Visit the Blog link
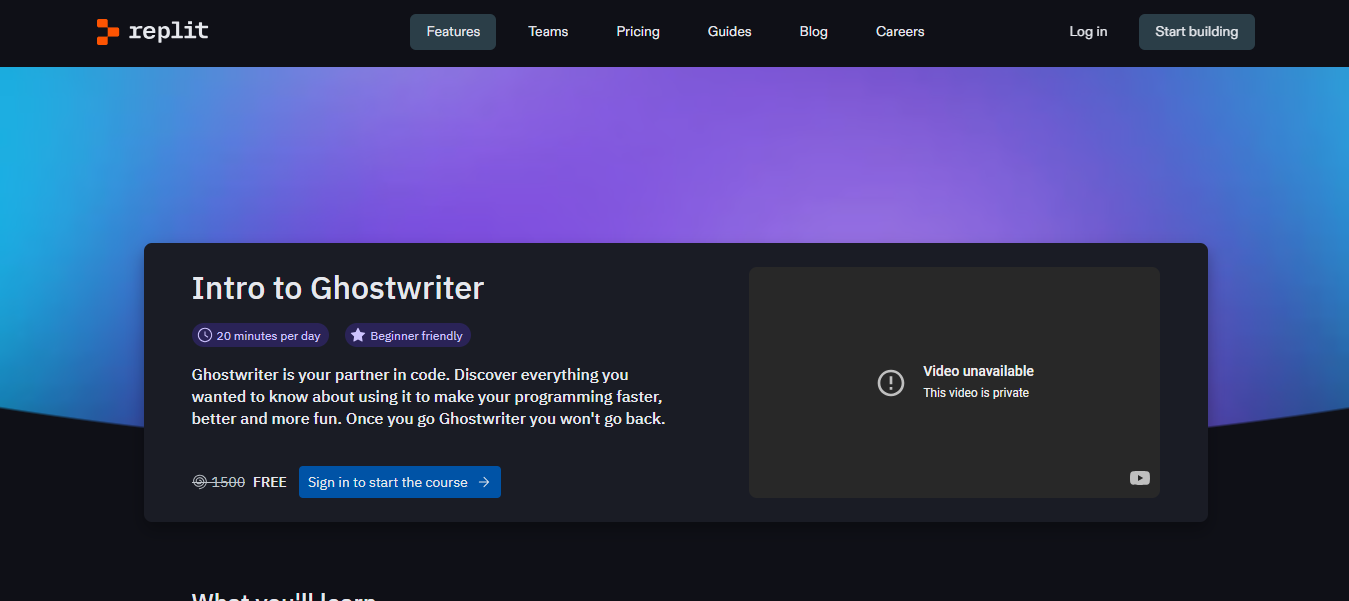The width and height of the screenshot is (1349, 601). pos(814,32)
